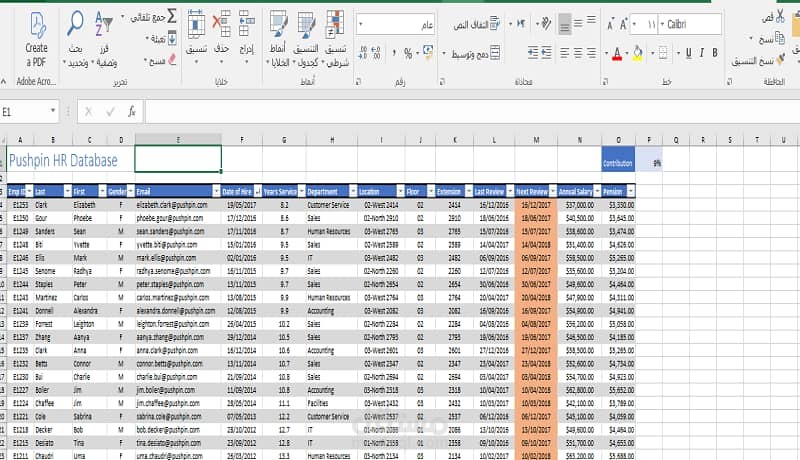Open the Email column filter dropdown
800x460 pixels.
tap(216, 191)
